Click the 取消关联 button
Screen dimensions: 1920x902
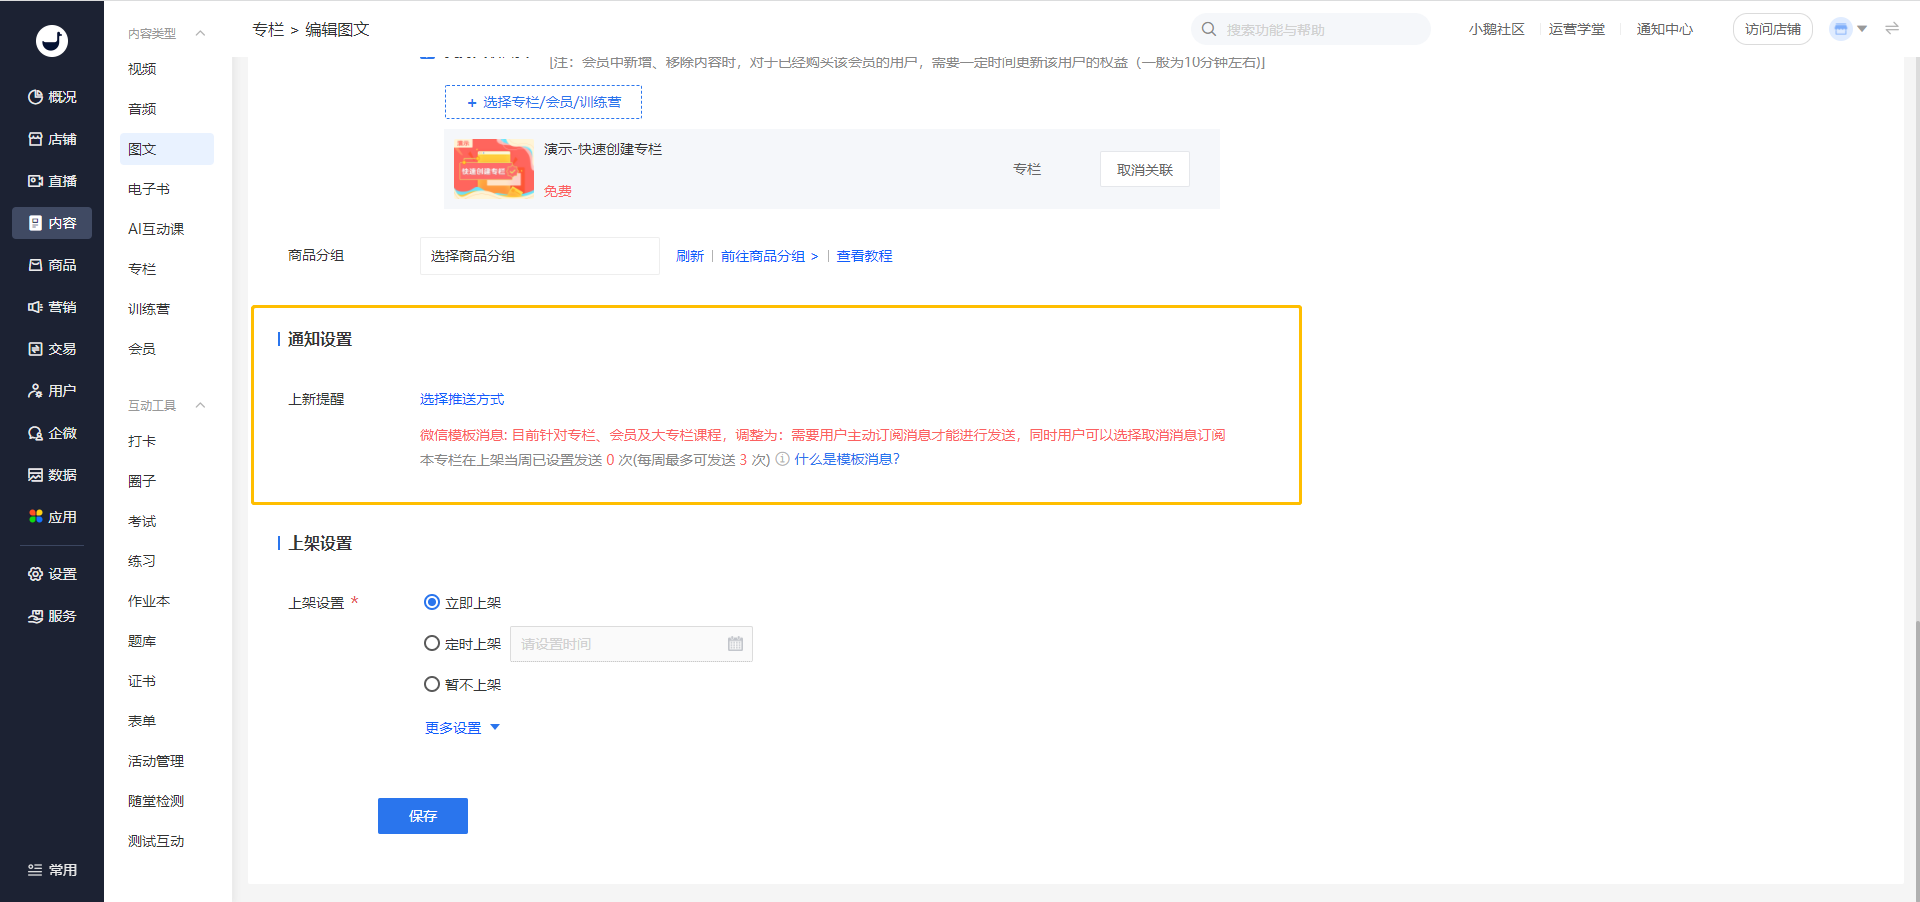(1144, 170)
